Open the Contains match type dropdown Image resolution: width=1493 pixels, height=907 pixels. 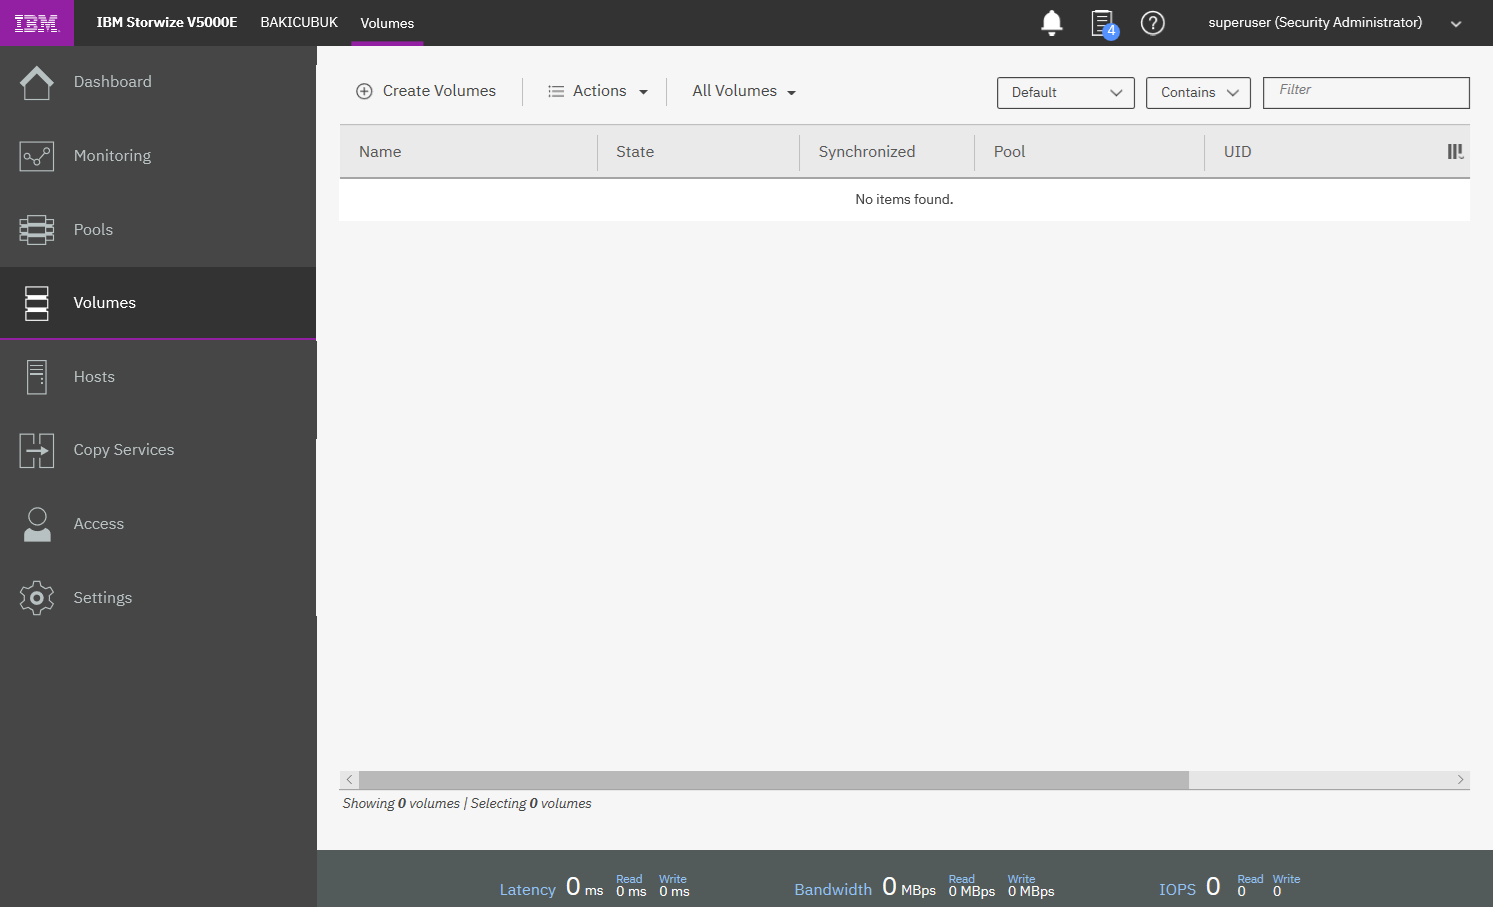tap(1197, 93)
